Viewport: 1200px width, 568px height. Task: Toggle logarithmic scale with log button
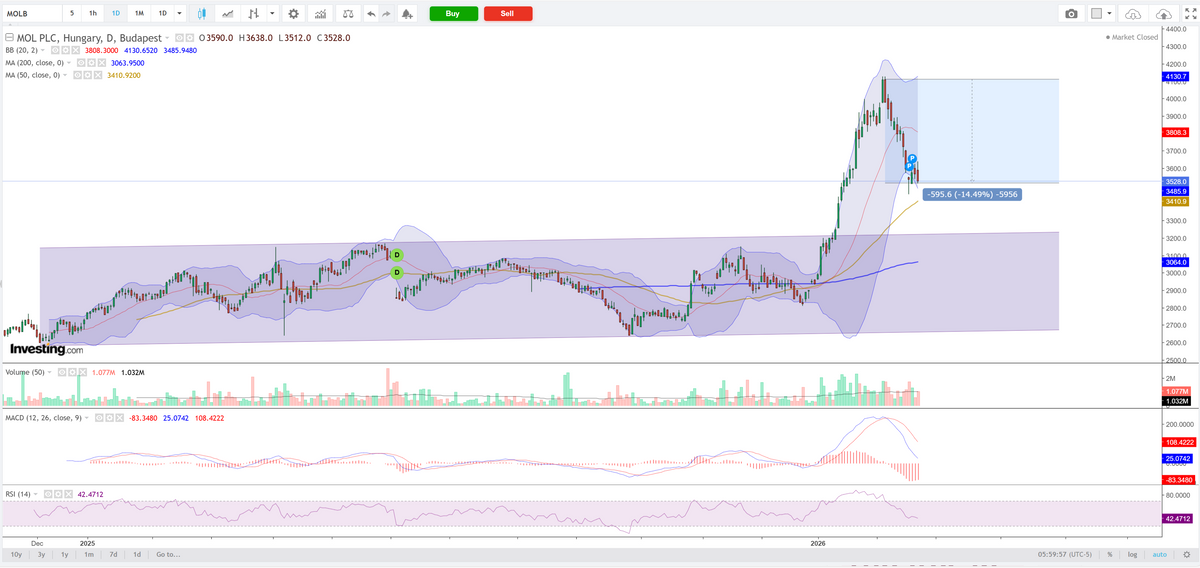tap(1132, 554)
